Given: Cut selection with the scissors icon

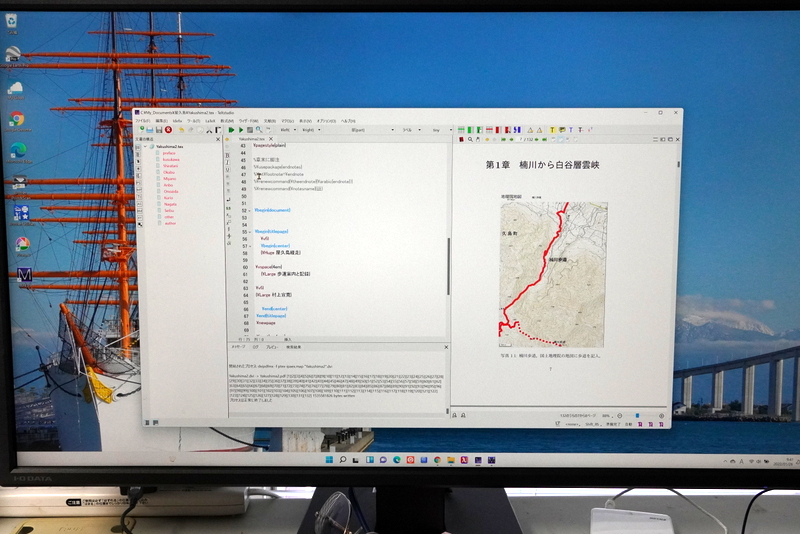Looking at the screenshot, I should 209,130.
